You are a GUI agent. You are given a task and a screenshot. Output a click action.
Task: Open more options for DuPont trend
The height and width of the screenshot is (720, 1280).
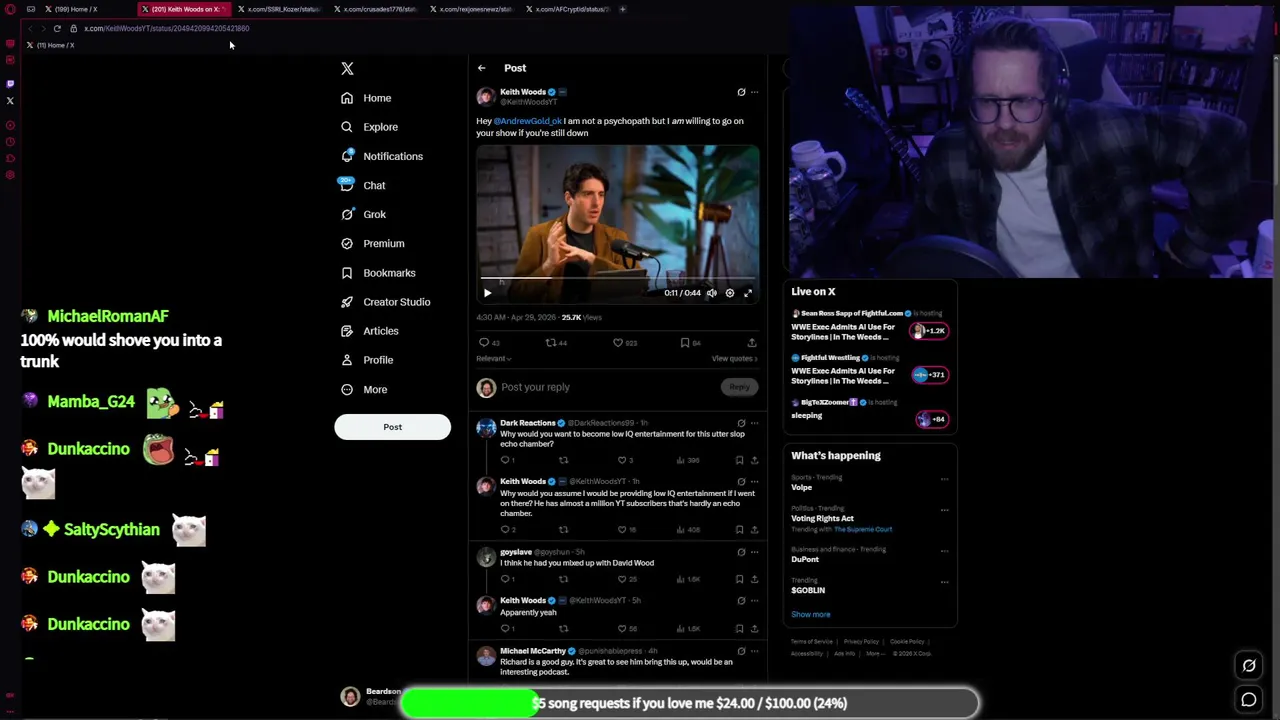pos(944,551)
